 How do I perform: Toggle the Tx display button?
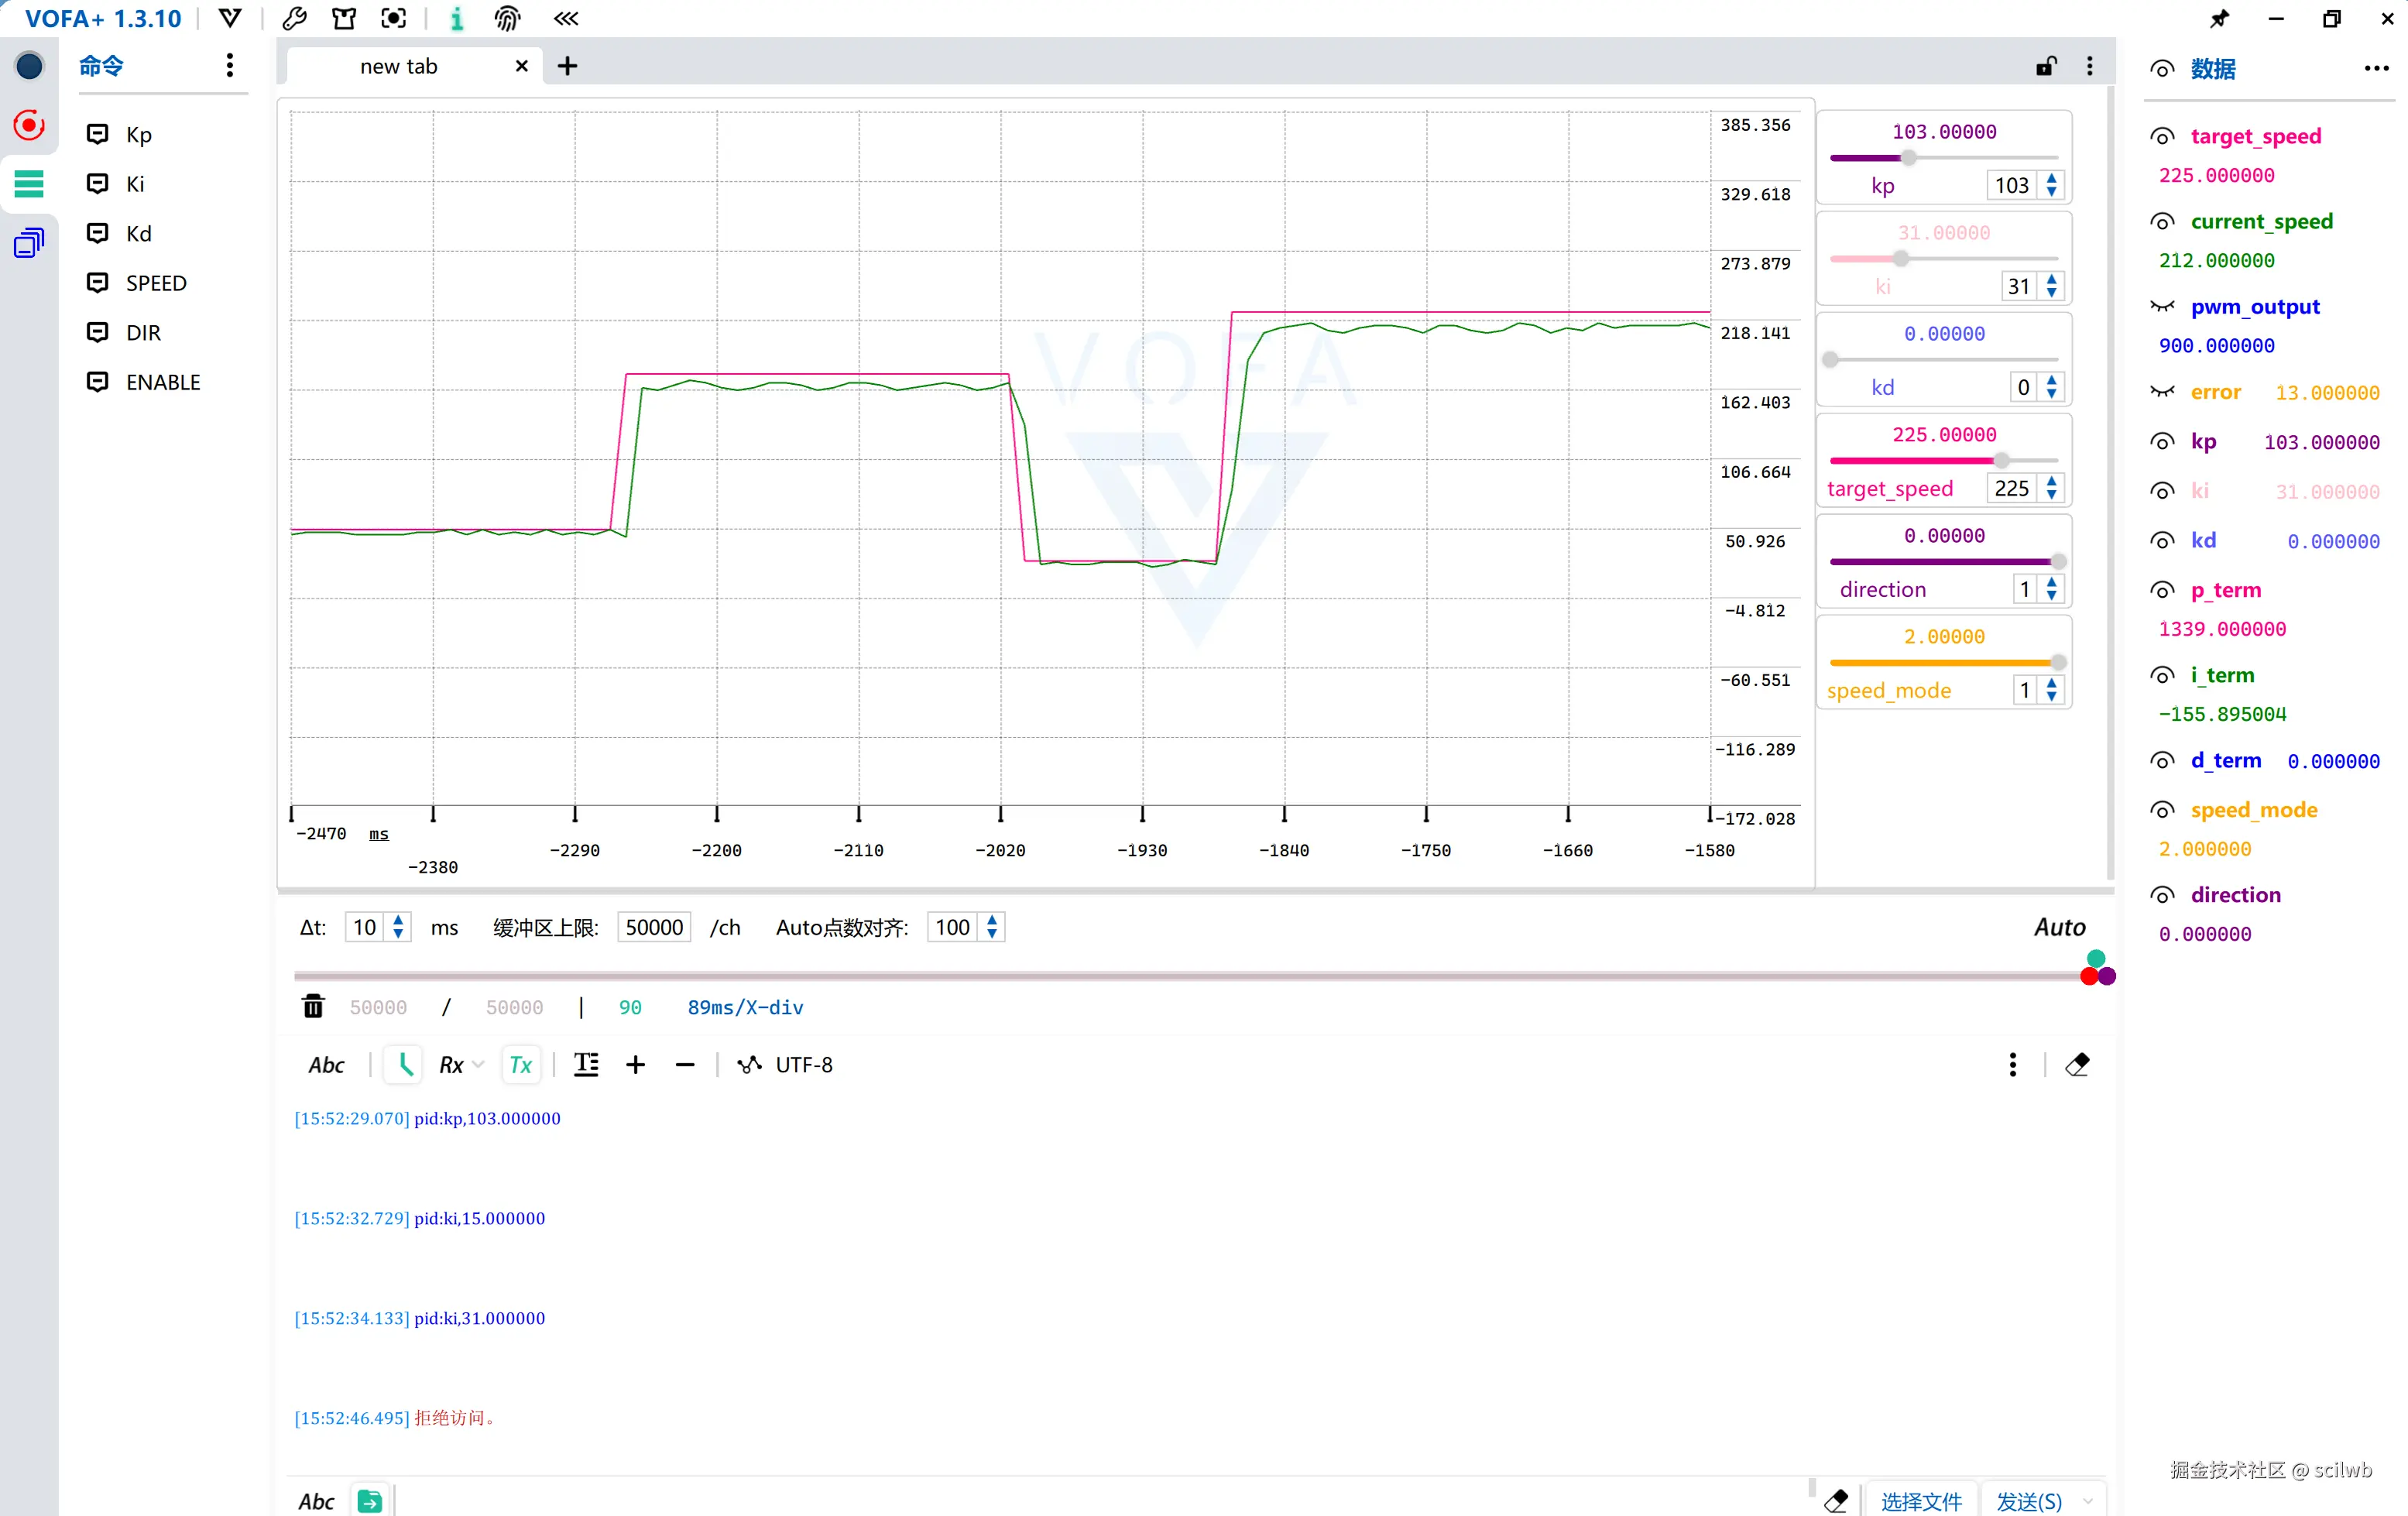[520, 1064]
